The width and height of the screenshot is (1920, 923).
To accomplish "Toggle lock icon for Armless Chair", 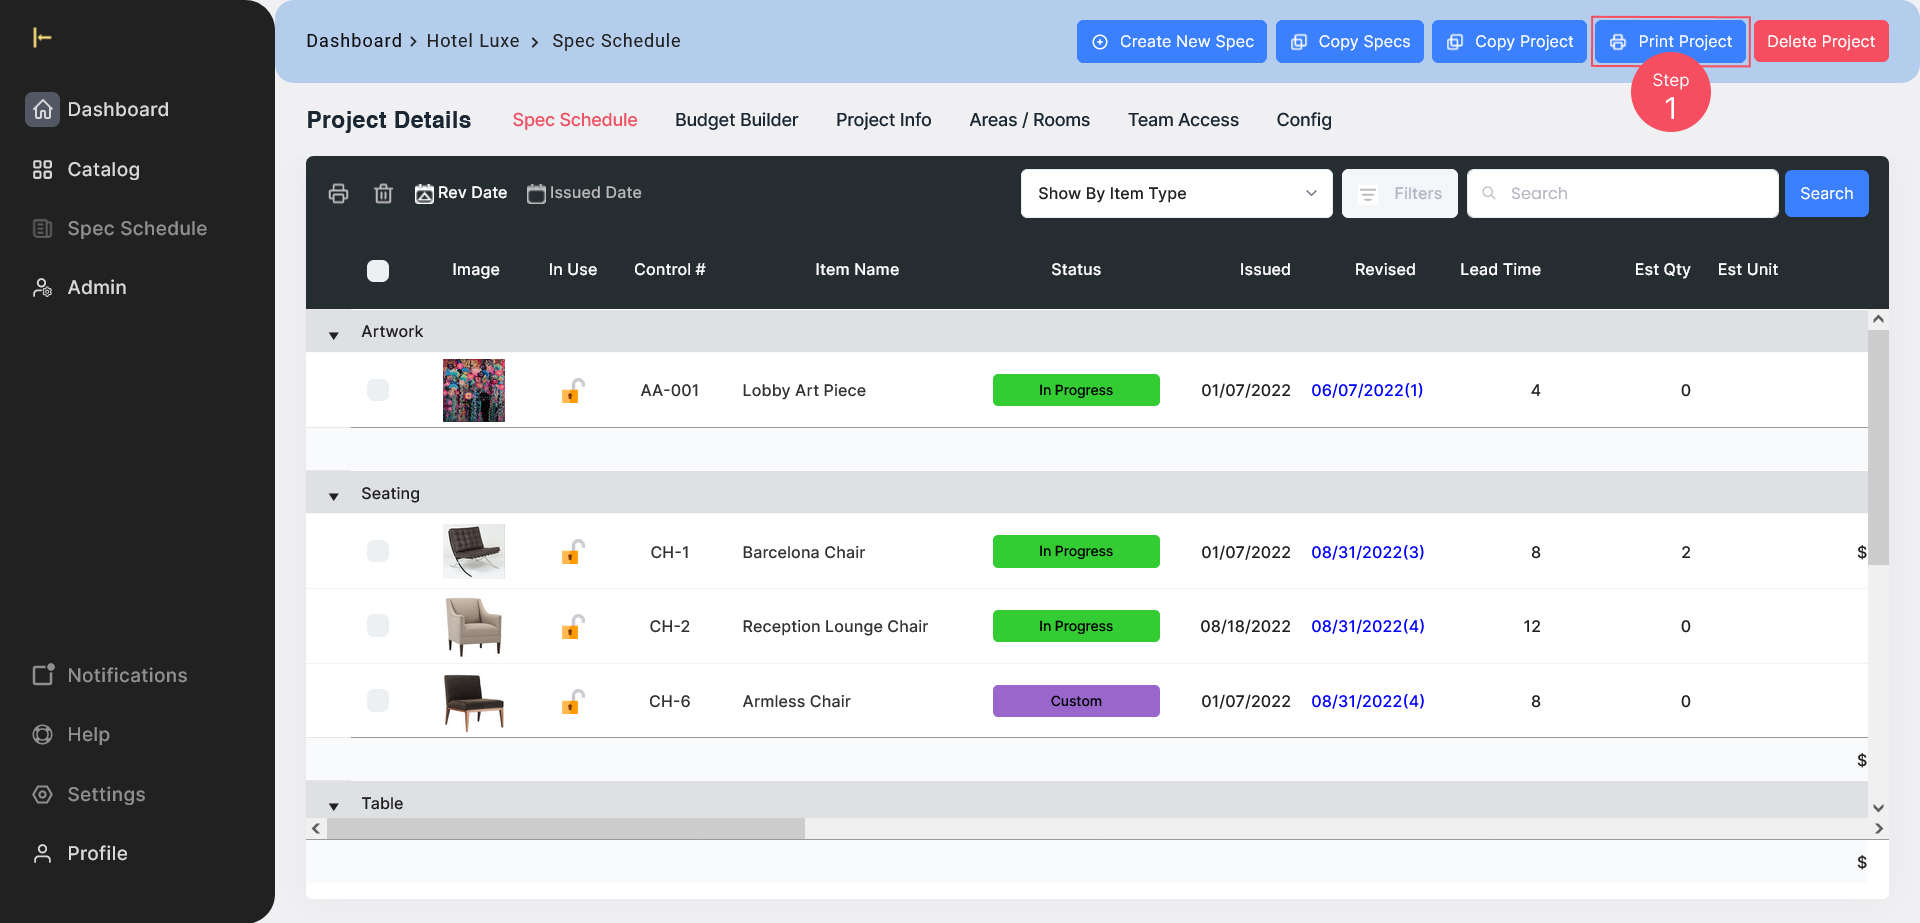I will pos(572,701).
